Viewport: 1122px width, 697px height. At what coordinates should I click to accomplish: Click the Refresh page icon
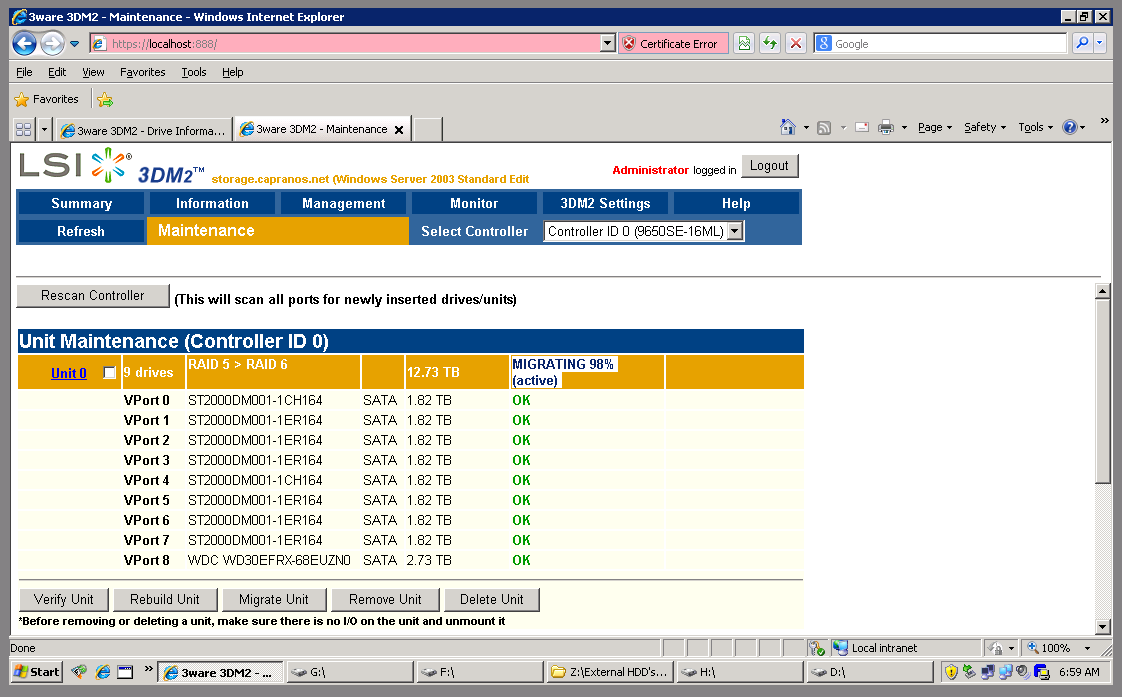pos(770,43)
